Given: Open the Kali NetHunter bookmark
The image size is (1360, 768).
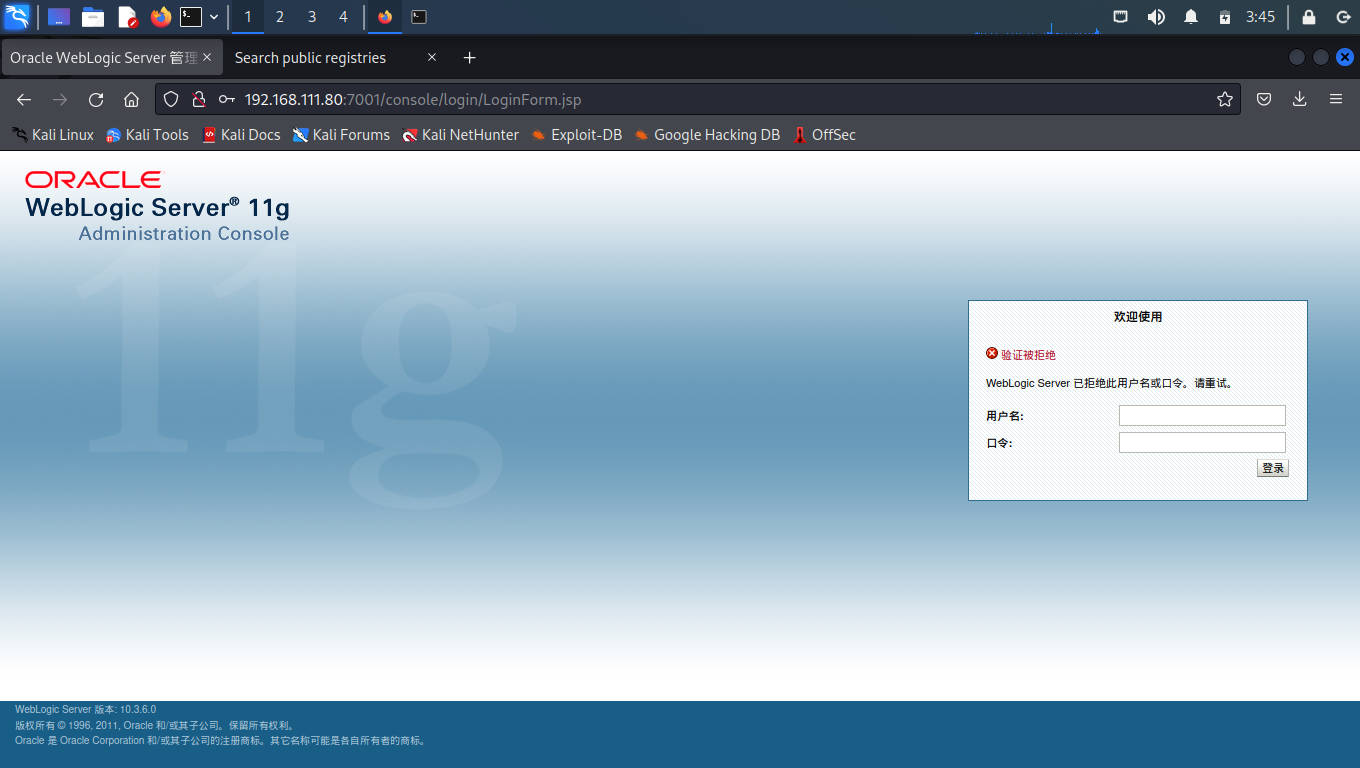Looking at the screenshot, I should point(461,135).
